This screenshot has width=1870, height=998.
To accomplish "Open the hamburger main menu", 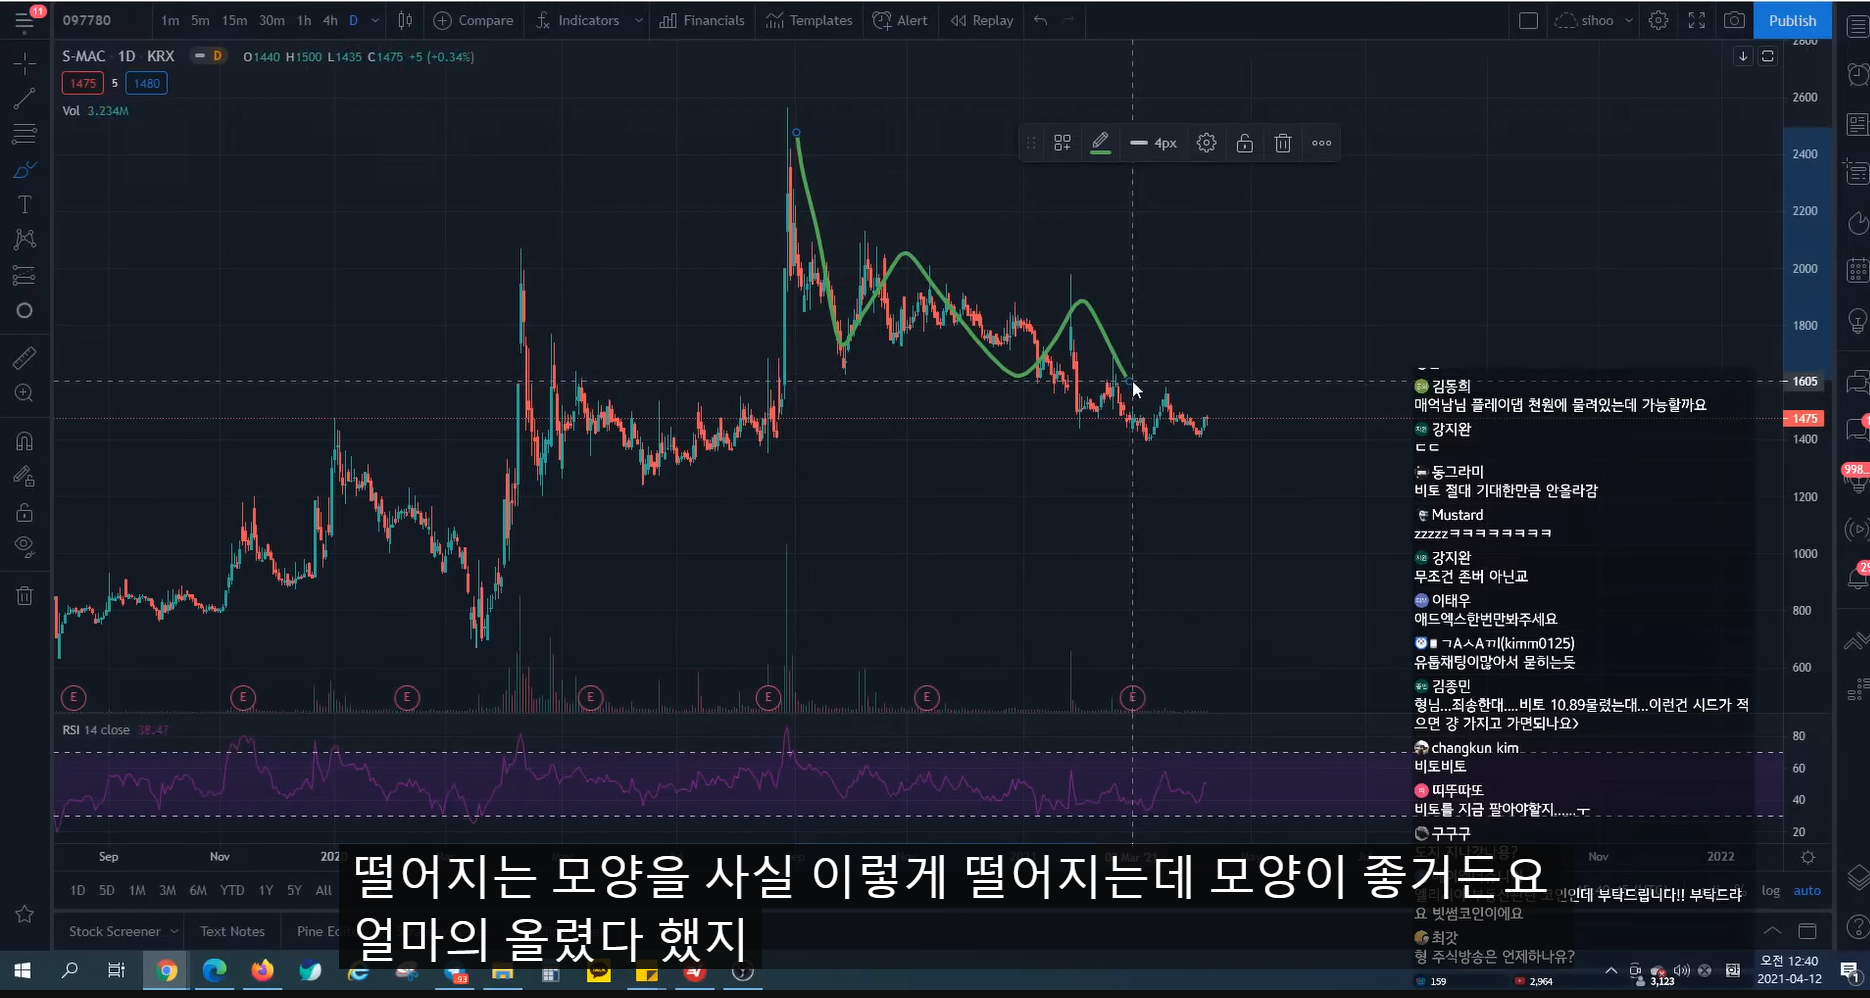I will tap(24, 20).
